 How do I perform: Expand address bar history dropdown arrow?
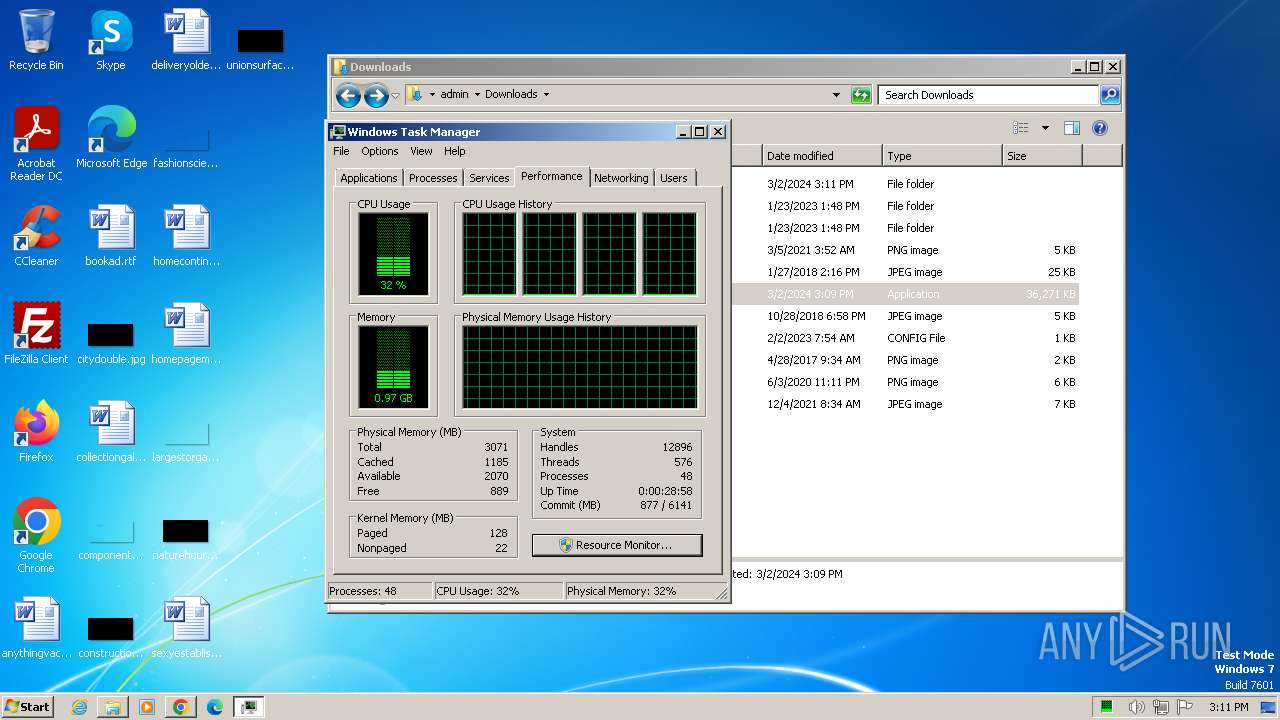point(836,95)
